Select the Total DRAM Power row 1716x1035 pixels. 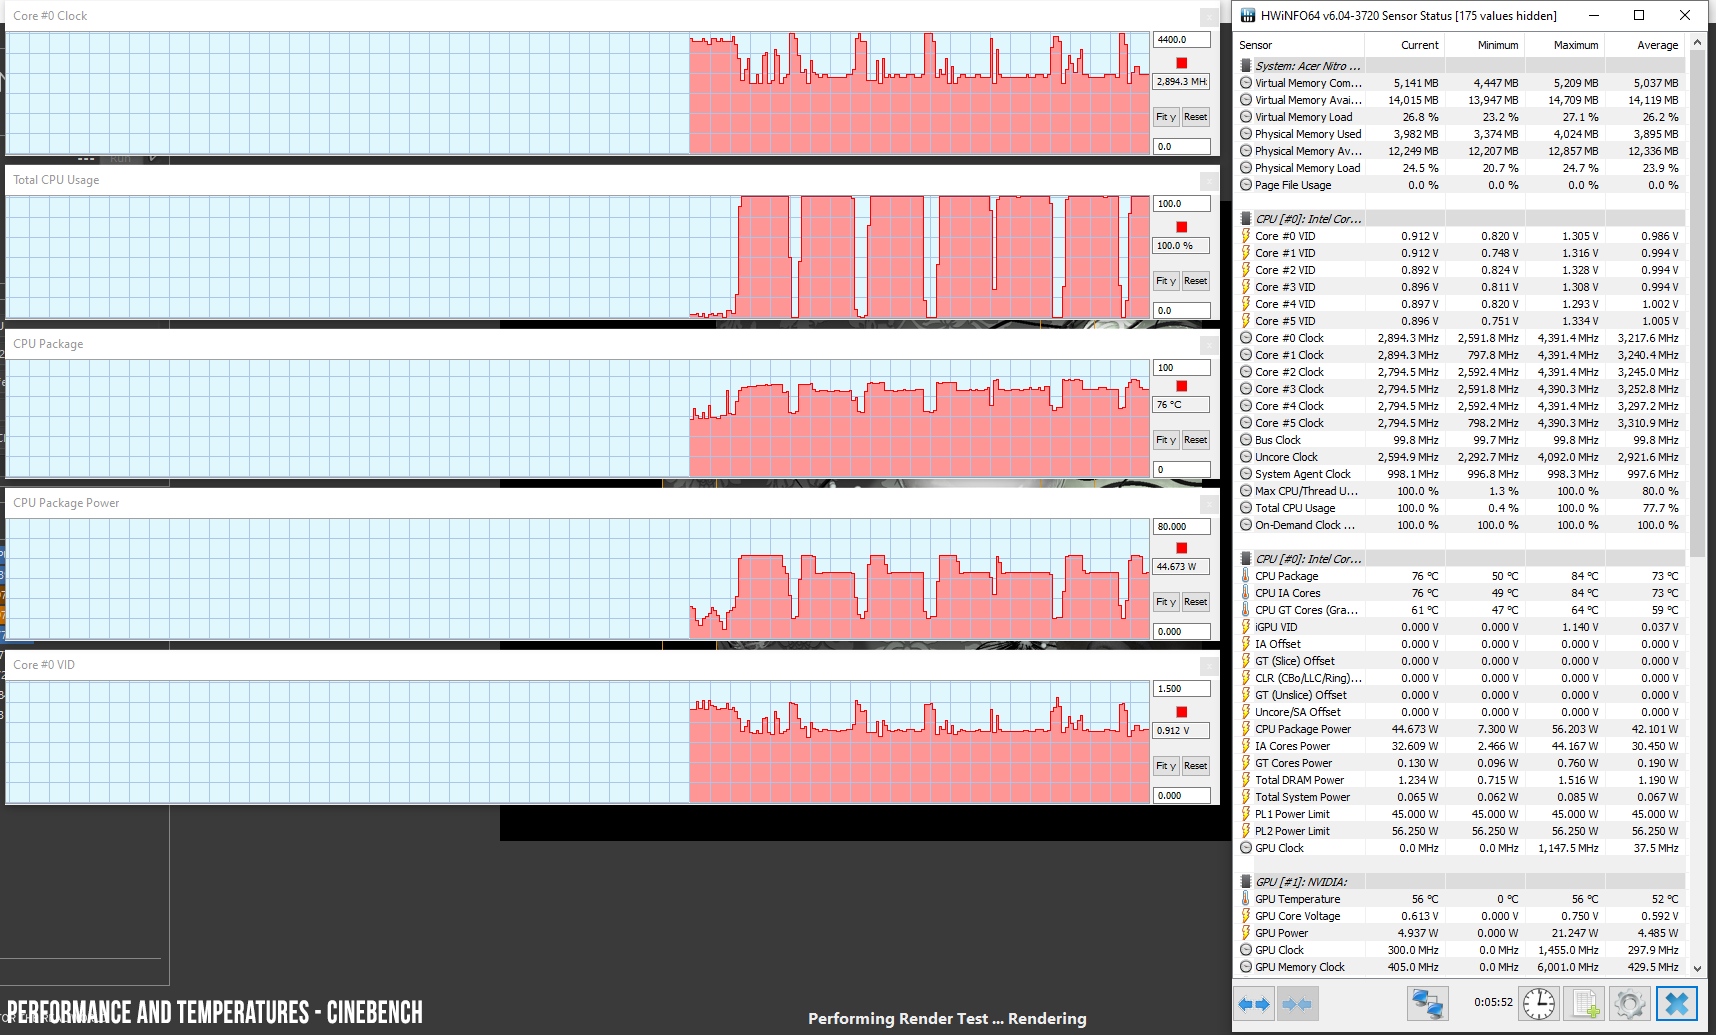[x=1461, y=780]
